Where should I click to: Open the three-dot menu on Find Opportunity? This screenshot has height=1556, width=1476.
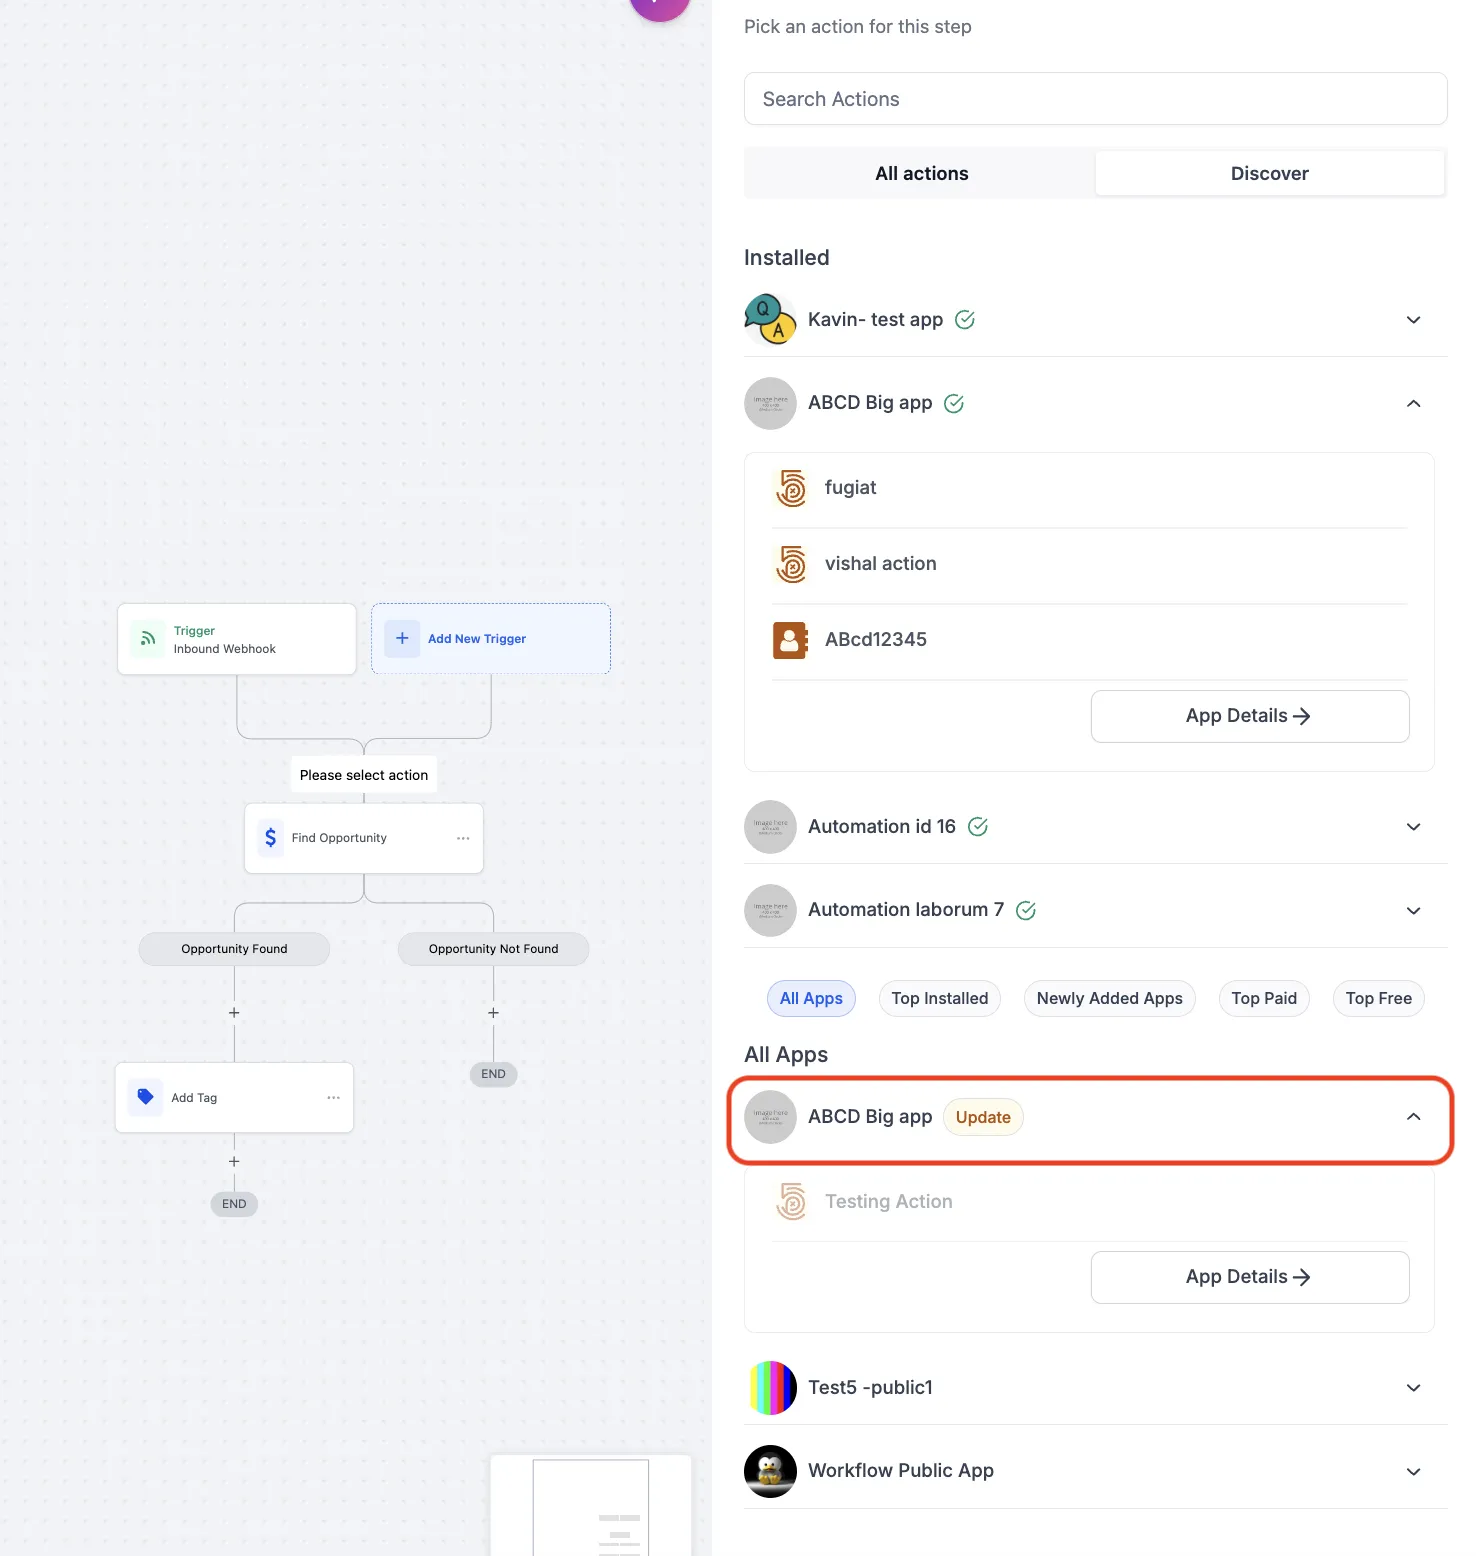(463, 838)
